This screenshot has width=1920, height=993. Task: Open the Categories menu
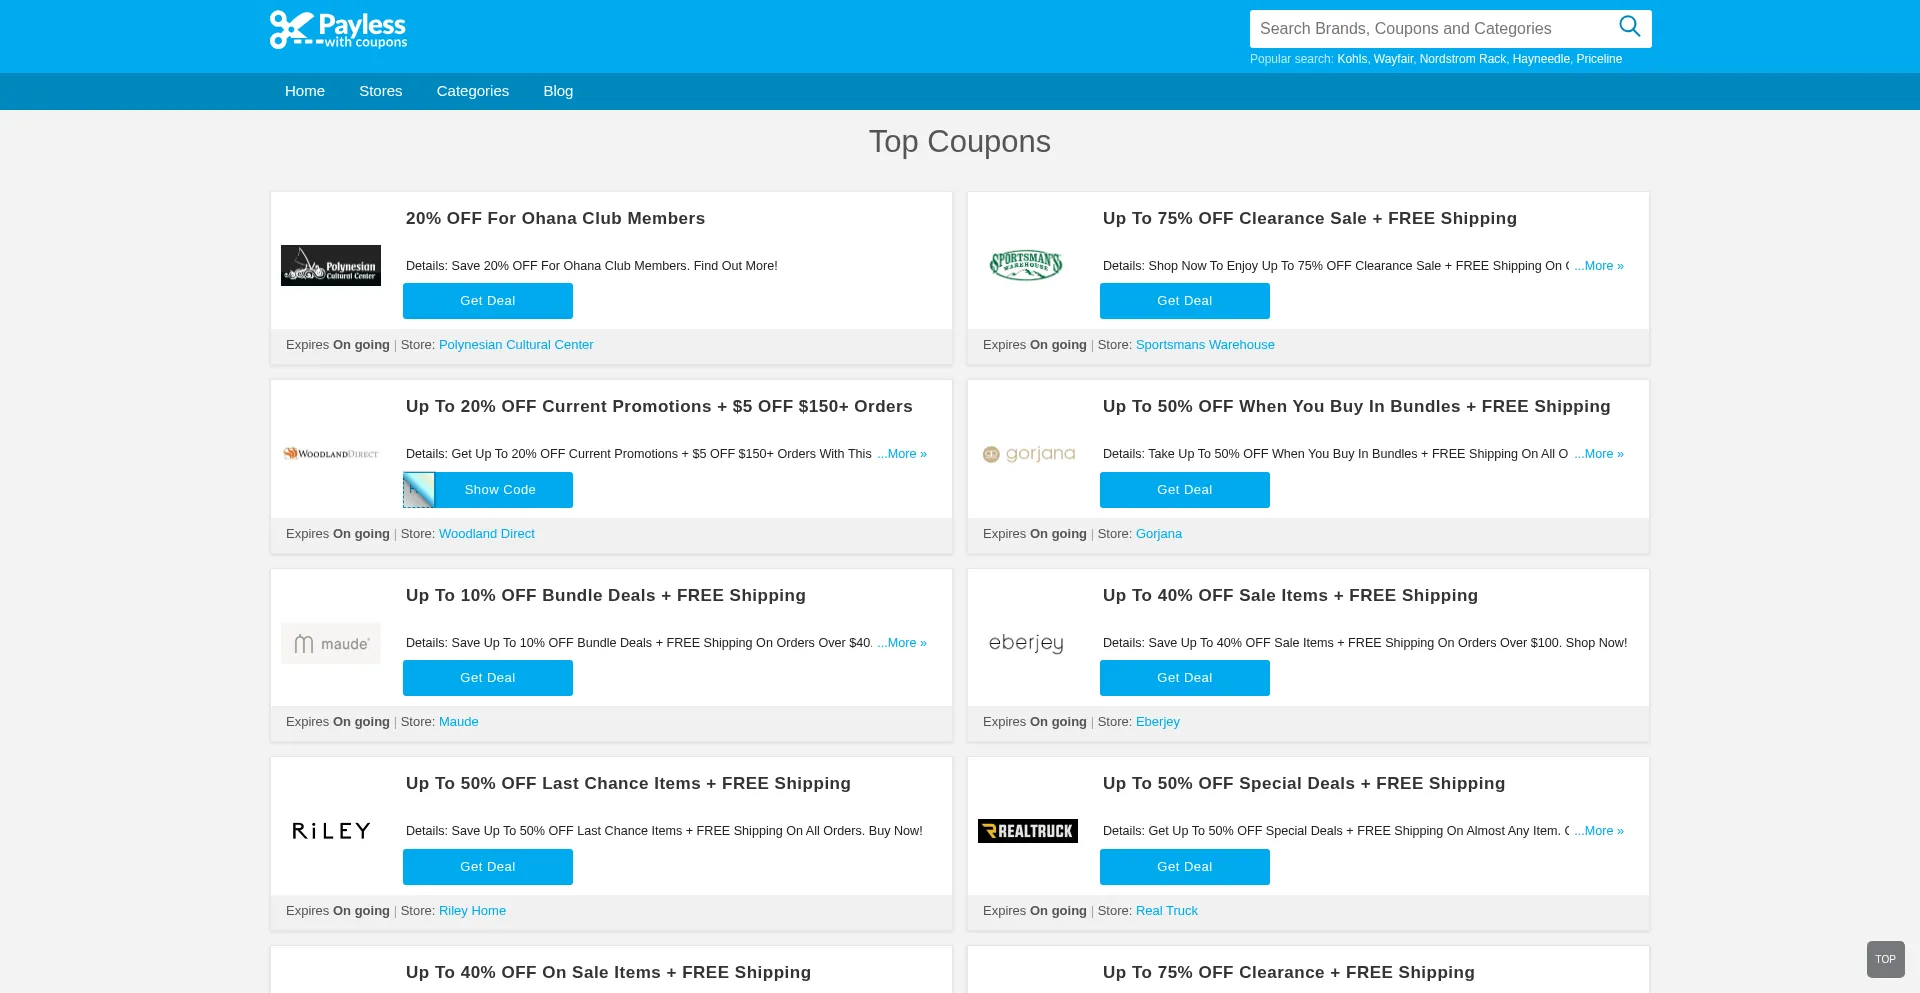point(473,91)
